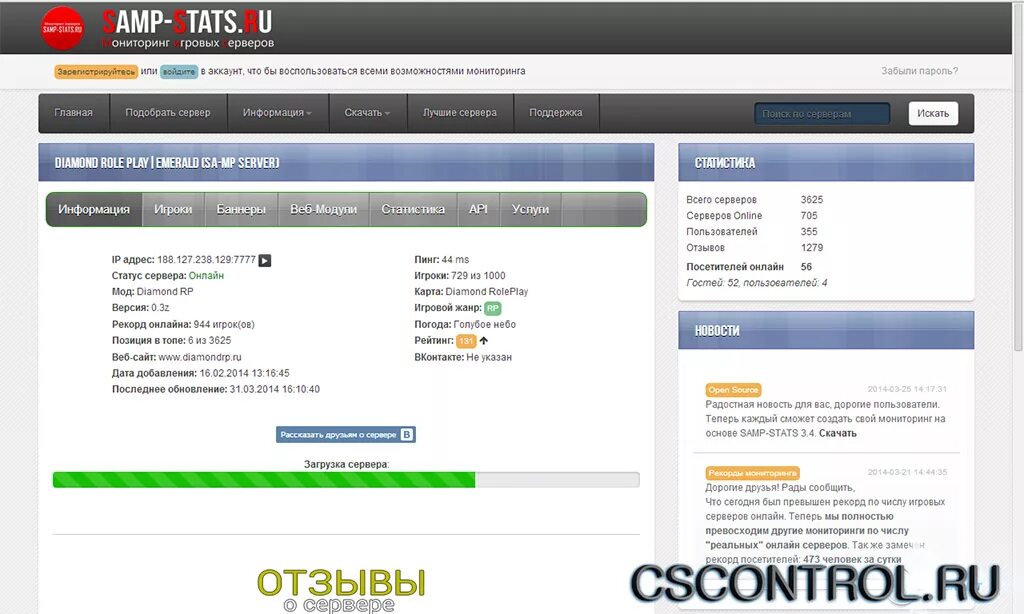This screenshot has width=1024, height=614.
Task: Click the Последнее обновление 31.03.2014 text
Action: tap(216, 389)
